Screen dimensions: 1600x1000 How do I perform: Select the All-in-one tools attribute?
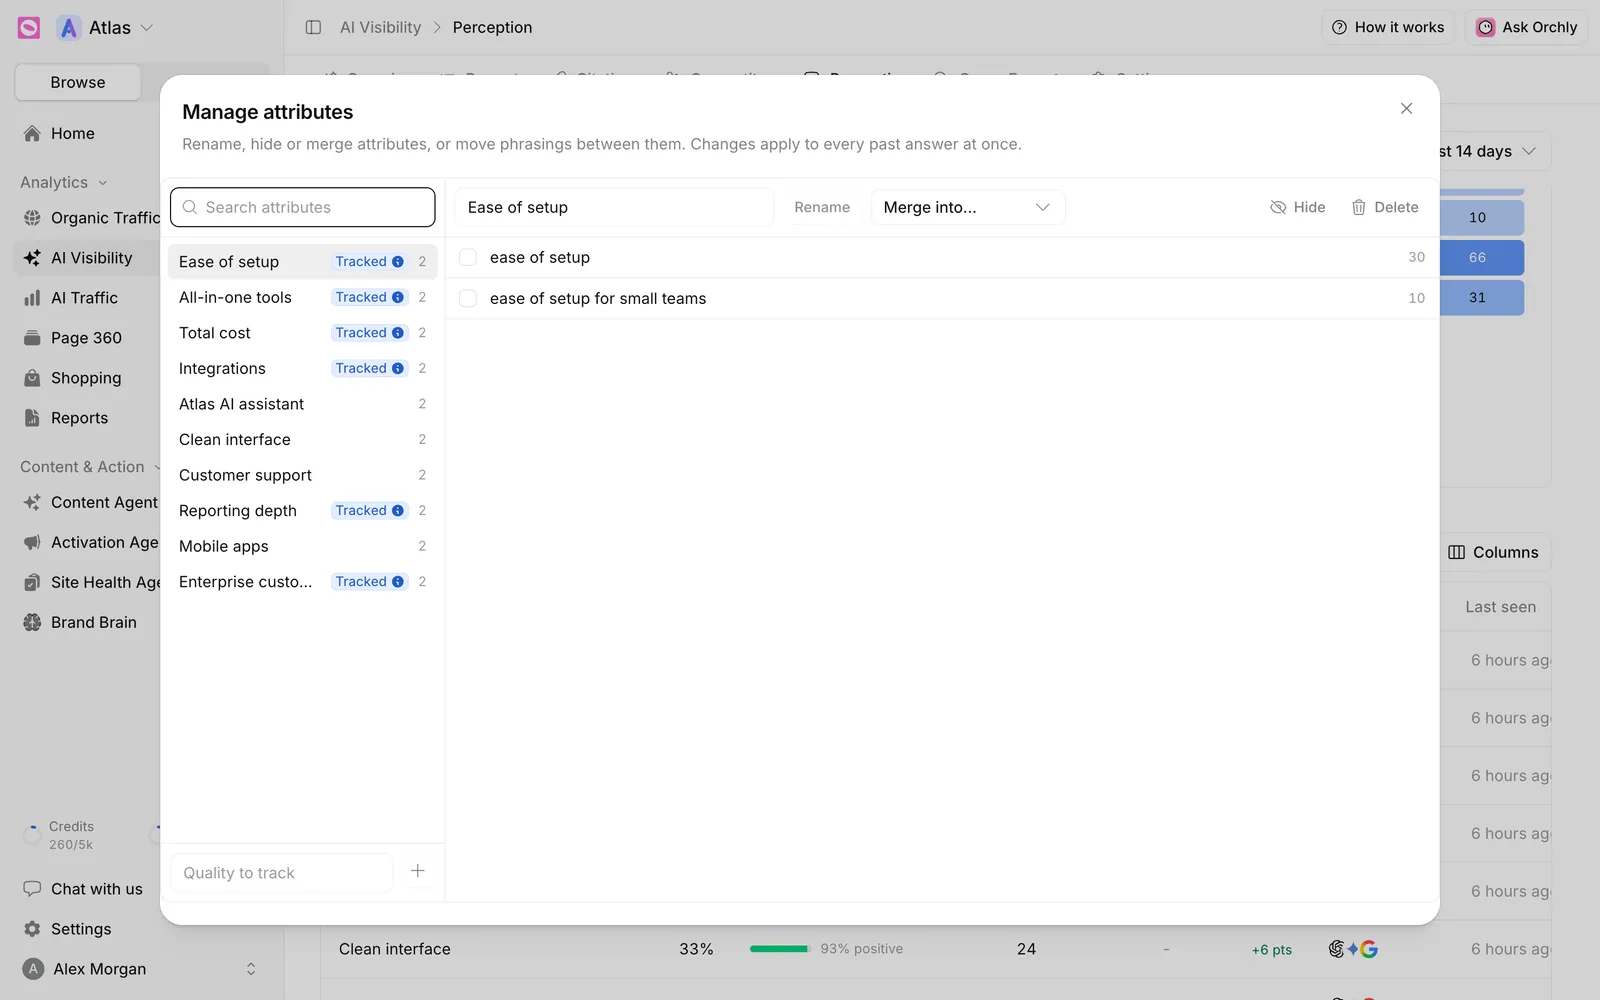point(302,297)
